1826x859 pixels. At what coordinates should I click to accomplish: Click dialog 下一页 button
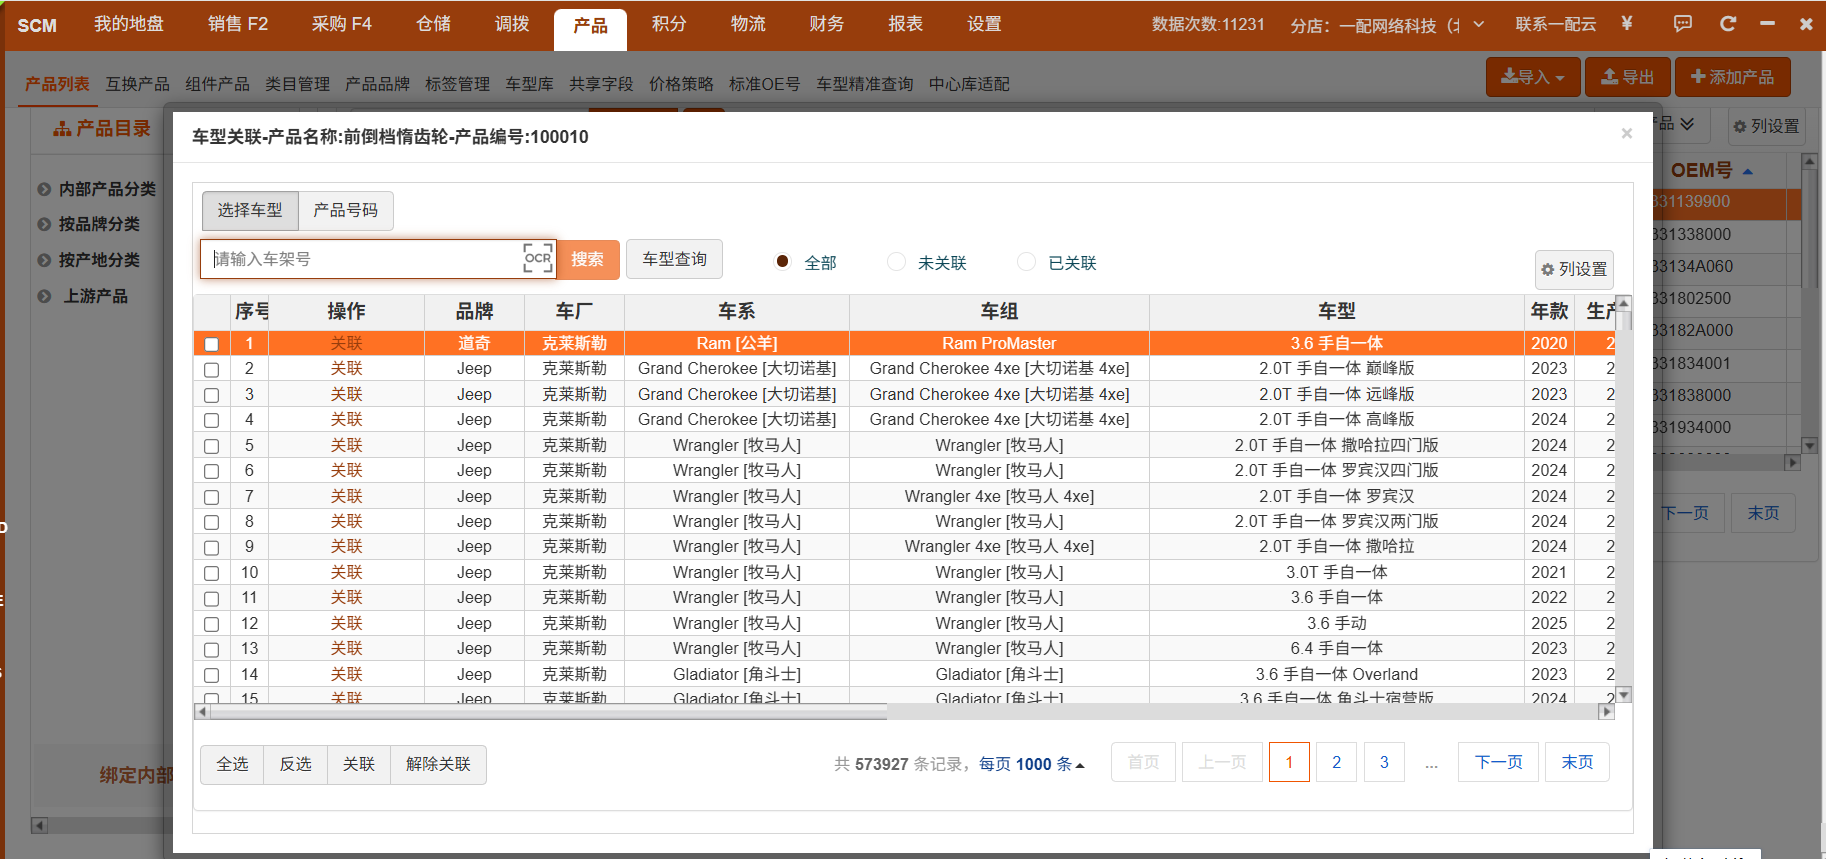pos(1498,762)
